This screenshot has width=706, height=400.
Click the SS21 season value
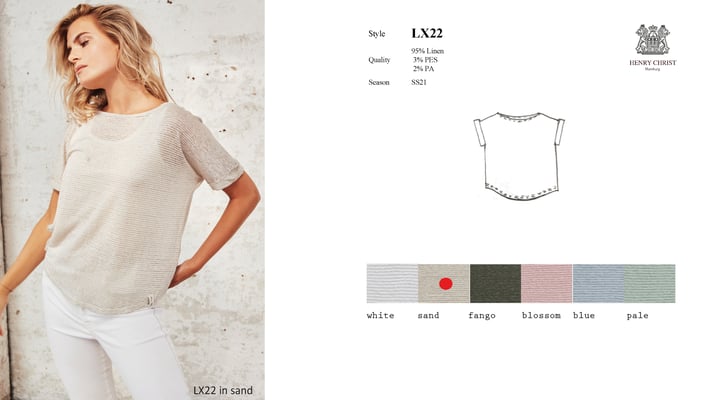coord(419,82)
